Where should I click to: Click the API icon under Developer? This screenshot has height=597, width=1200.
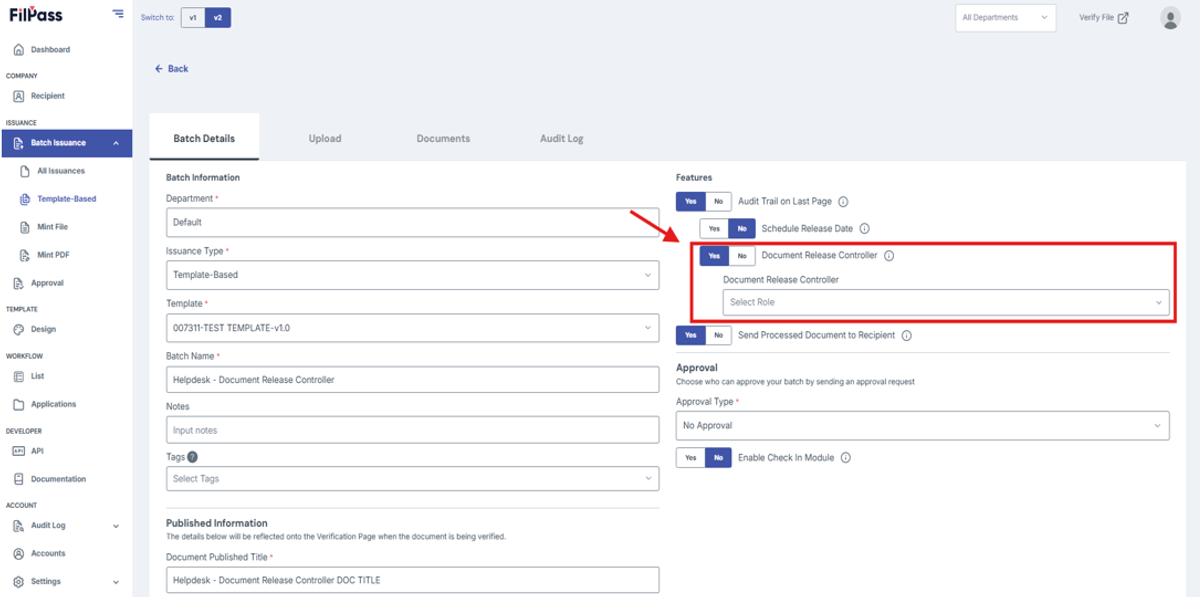(19, 451)
